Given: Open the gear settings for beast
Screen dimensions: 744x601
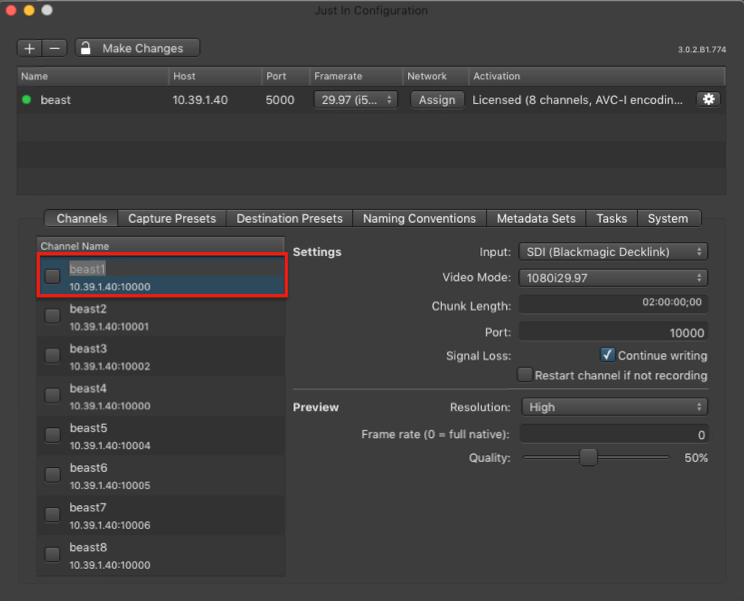Looking at the screenshot, I should tap(708, 100).
